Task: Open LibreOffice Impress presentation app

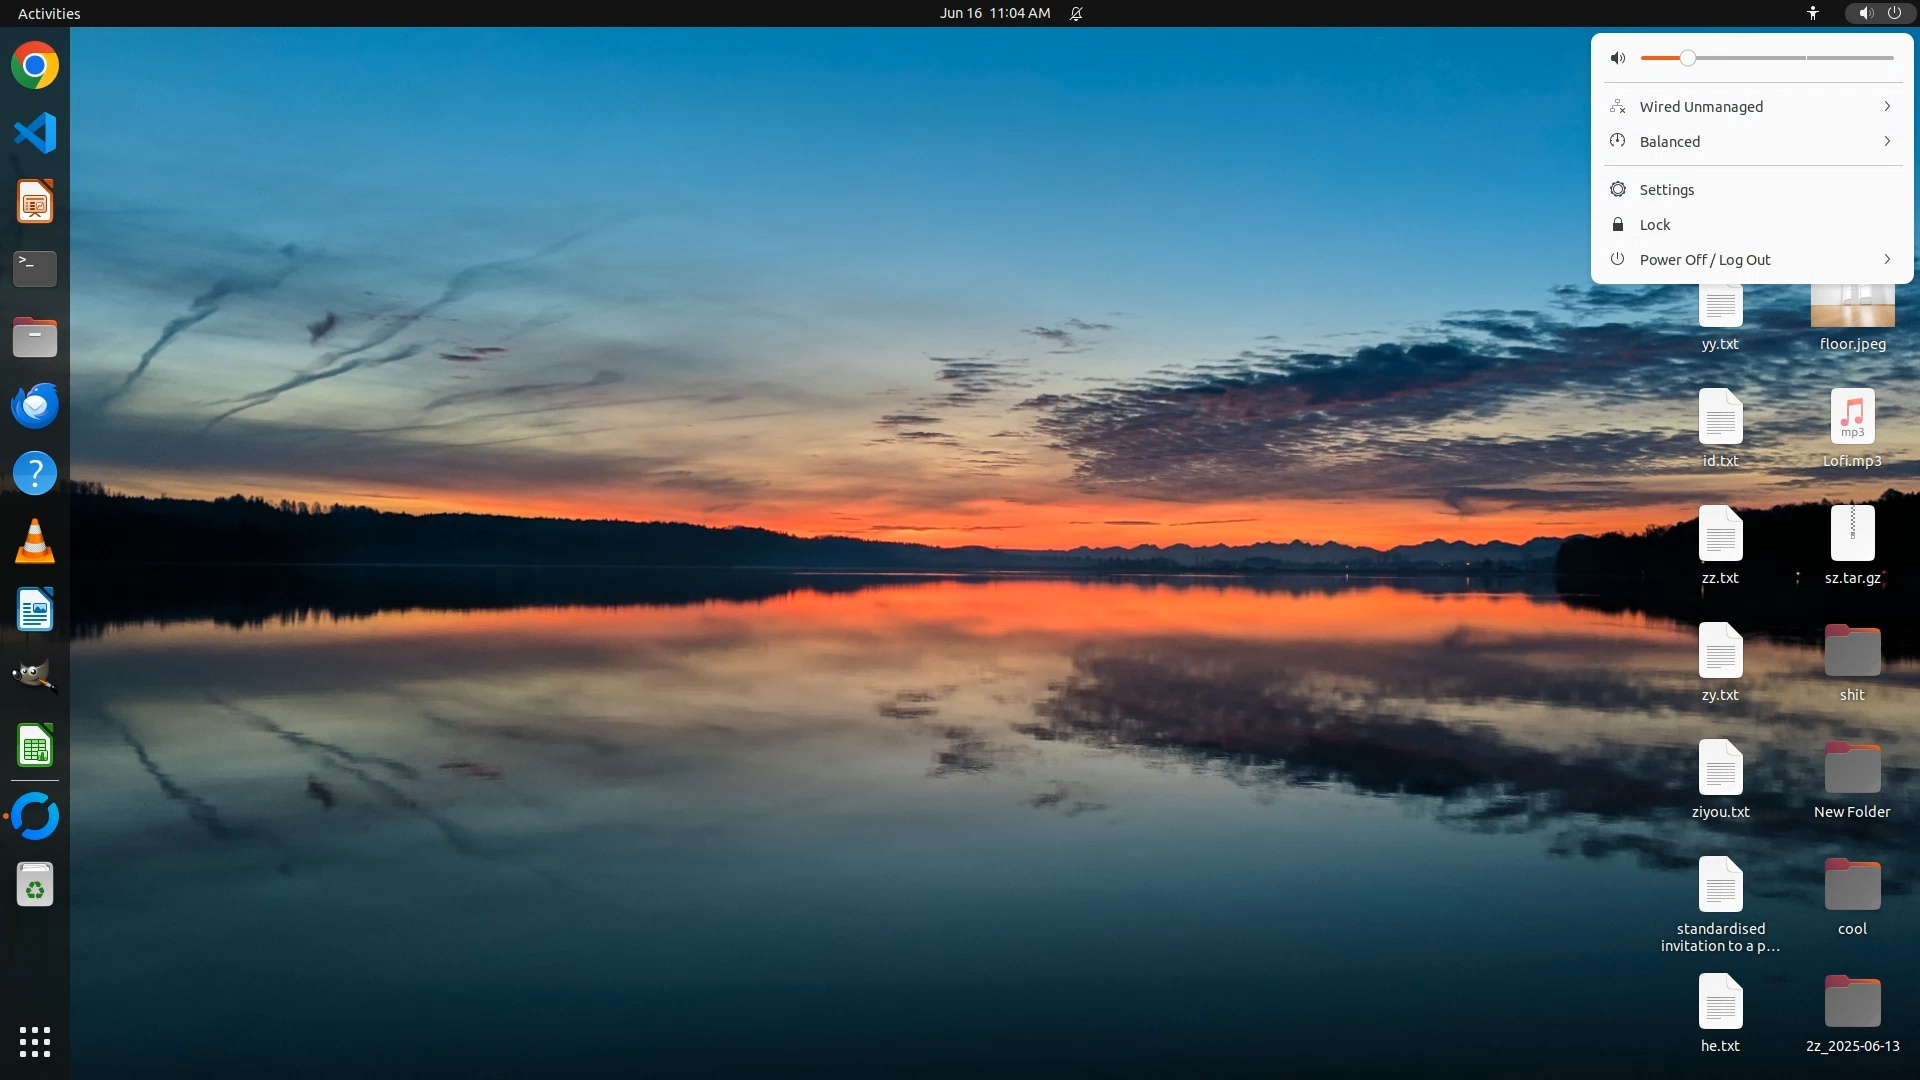Action: (35, 202)
